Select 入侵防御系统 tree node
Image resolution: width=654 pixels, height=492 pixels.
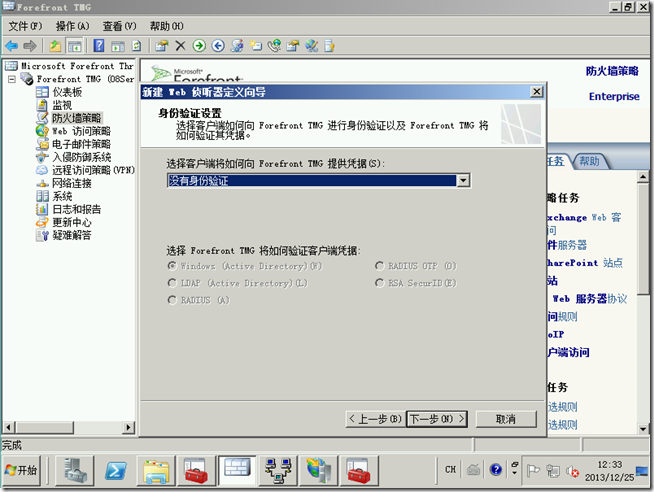point(81,157)
